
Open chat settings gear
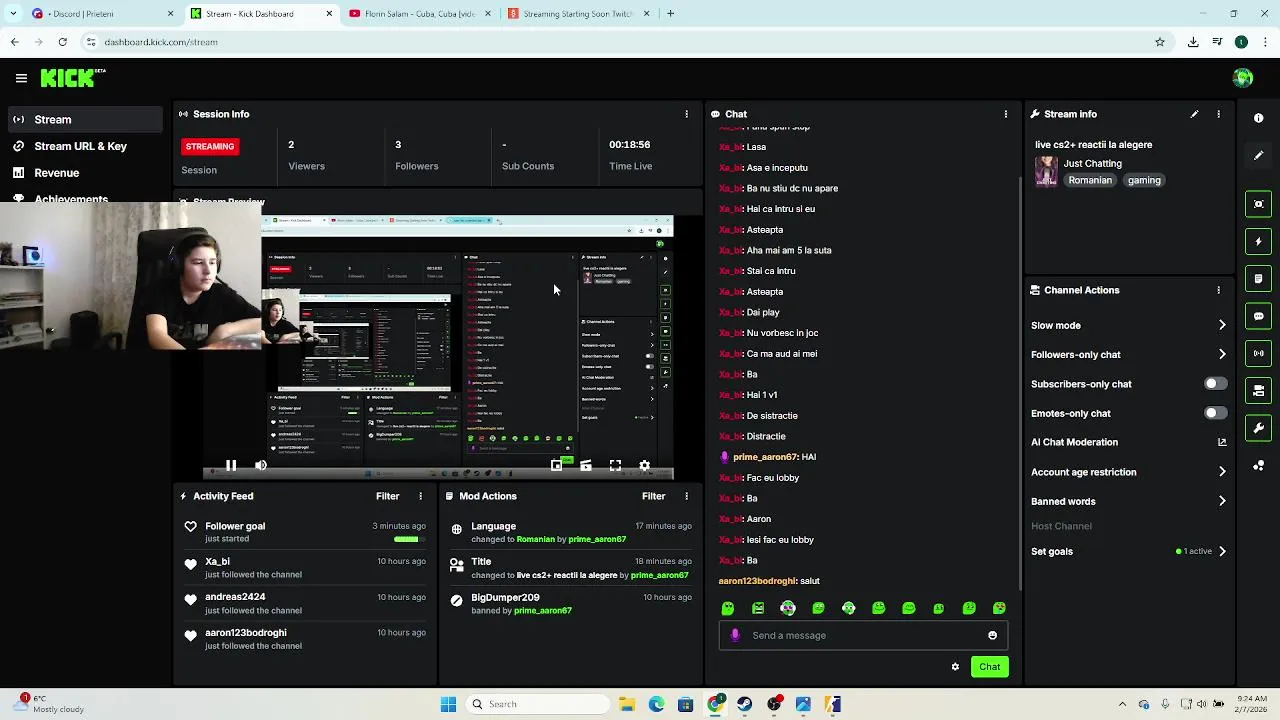tap(955, 667)
